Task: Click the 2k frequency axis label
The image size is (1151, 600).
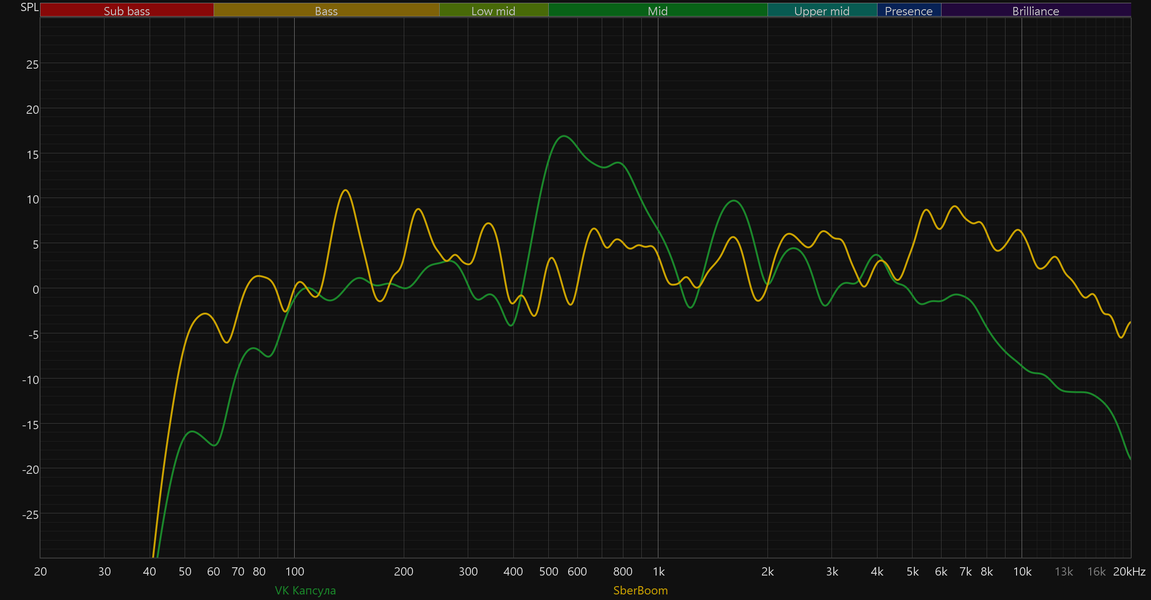Action: click(767, 571)
